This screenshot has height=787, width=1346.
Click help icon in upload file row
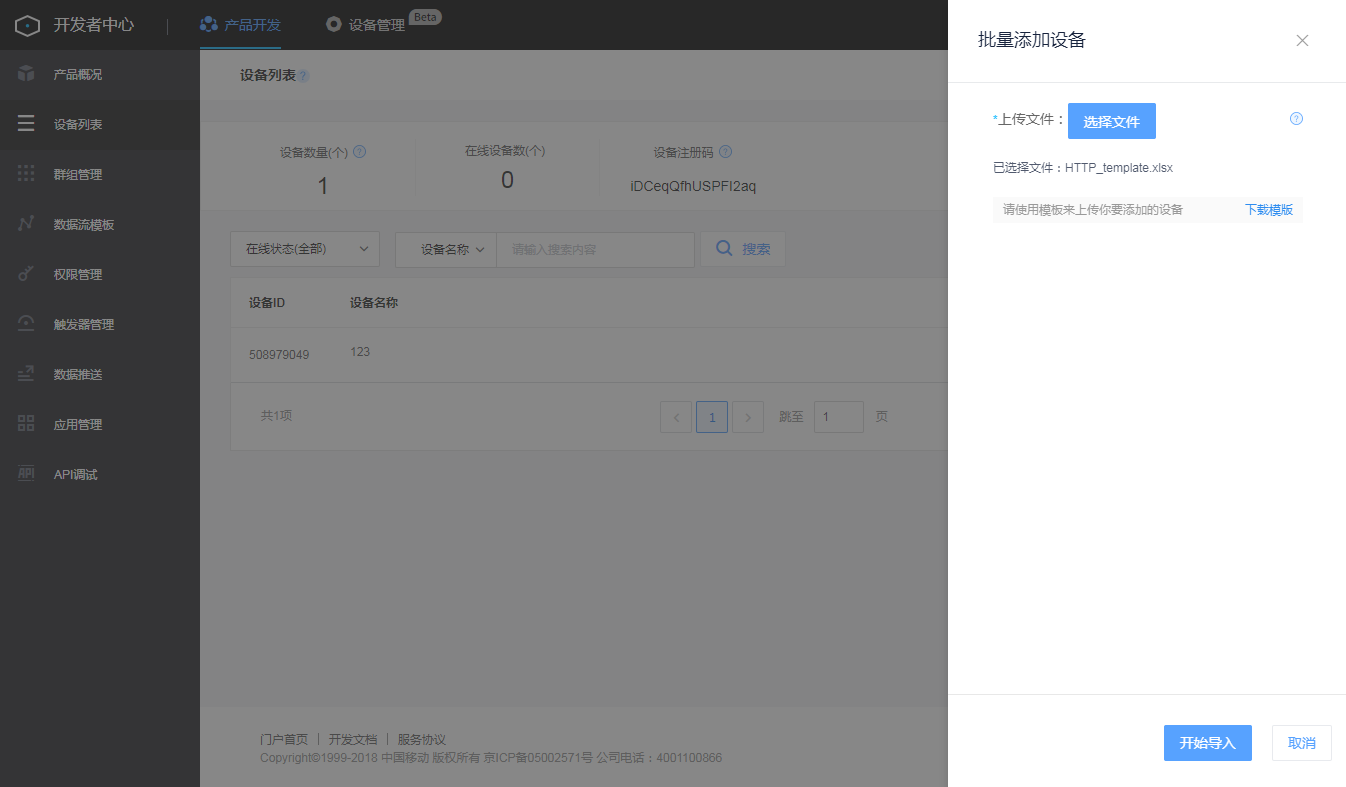point(1296,118)
